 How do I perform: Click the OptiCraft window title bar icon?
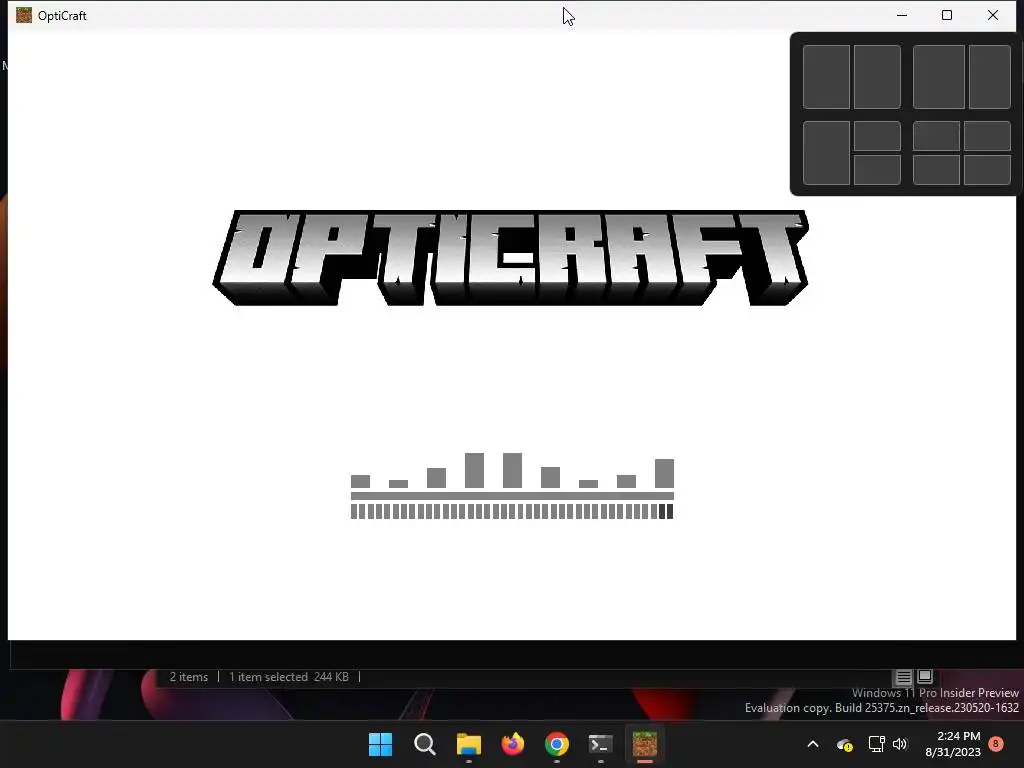24,15
